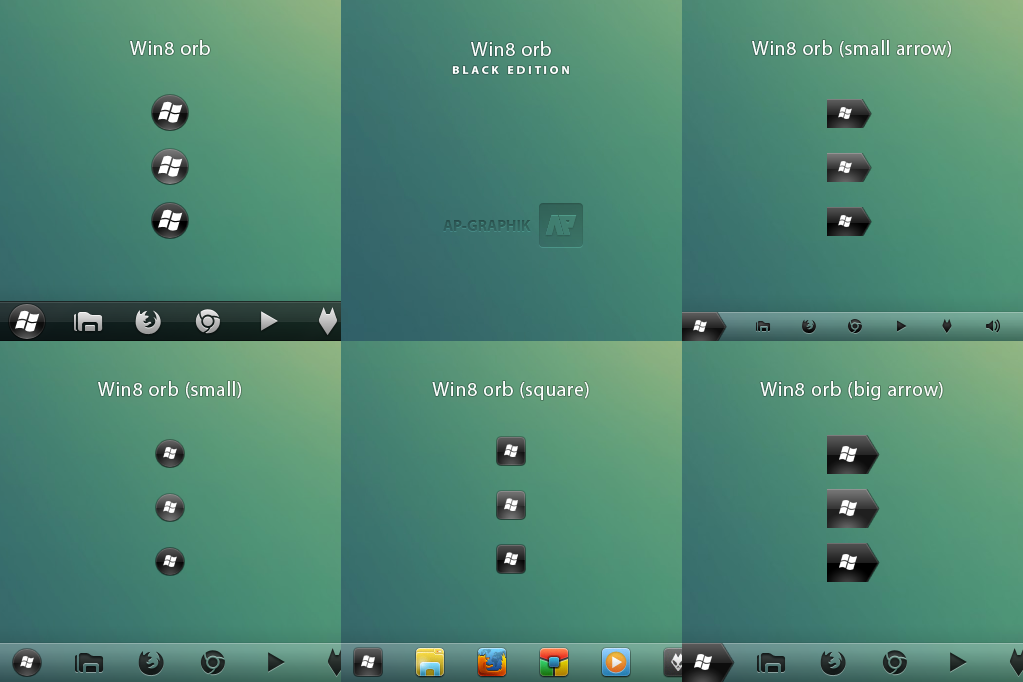
Task: Select the bottom big-arrow orb preview
Action: [851, 562]
